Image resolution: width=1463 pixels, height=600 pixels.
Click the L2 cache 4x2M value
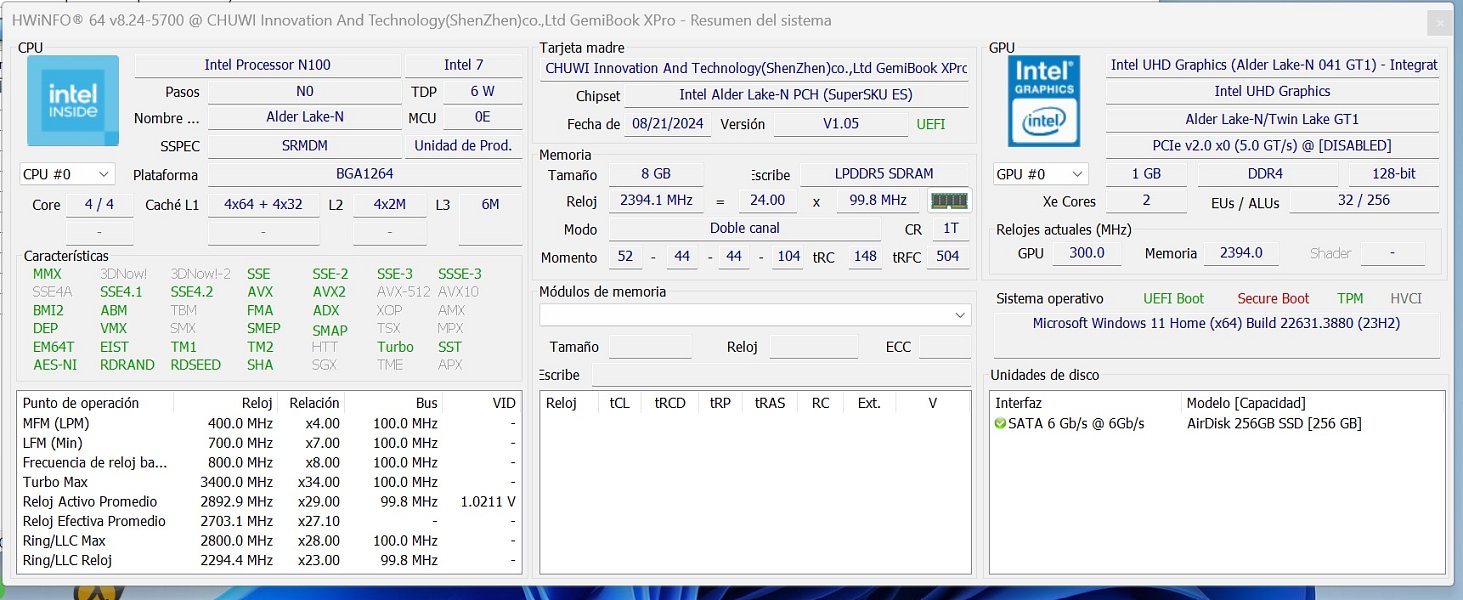389,205
